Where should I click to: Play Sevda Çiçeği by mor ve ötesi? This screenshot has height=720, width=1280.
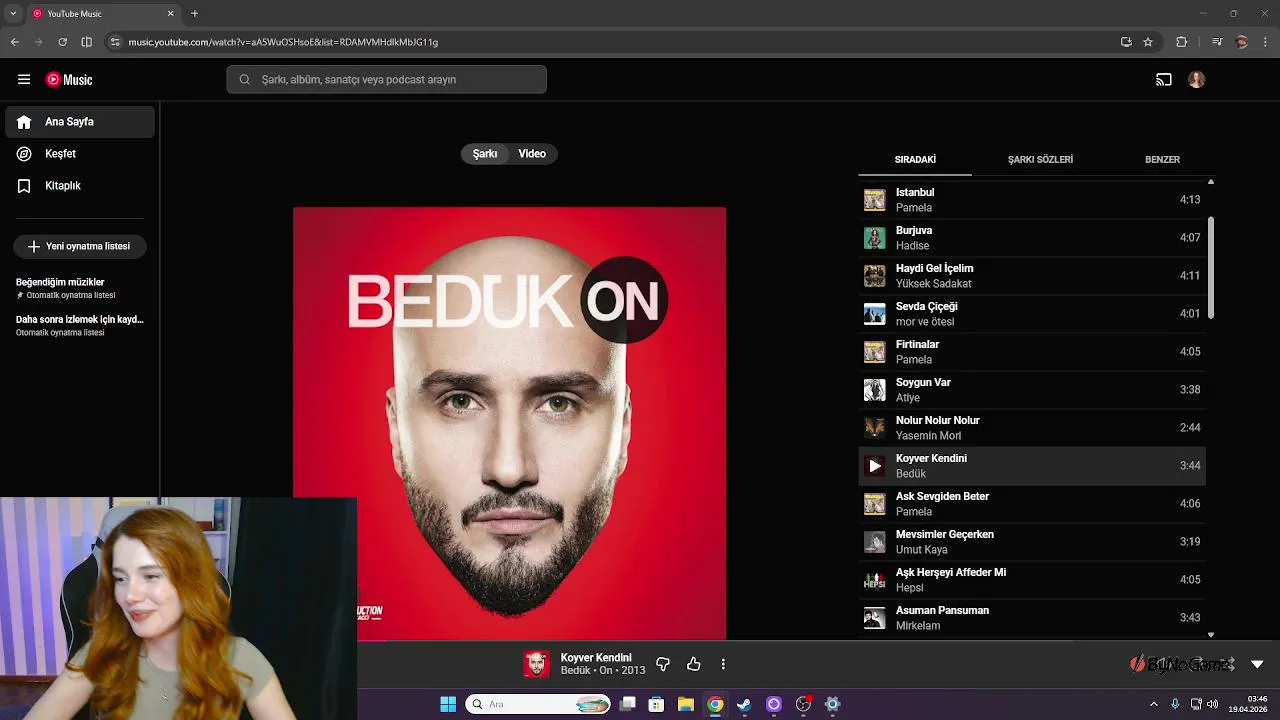click(x=1032, y=314)
